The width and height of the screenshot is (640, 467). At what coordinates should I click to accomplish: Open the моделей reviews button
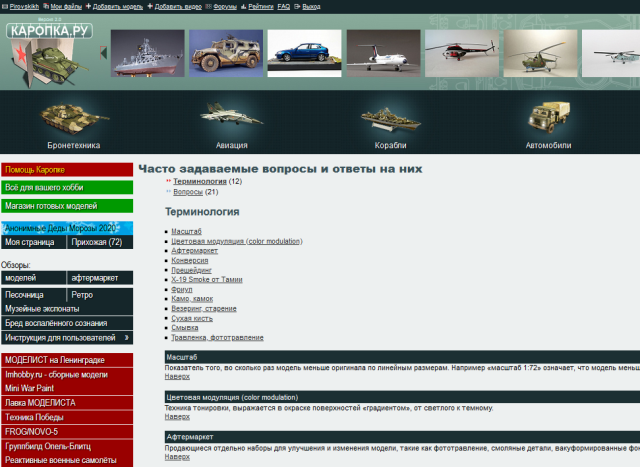(x=33, y=278)
